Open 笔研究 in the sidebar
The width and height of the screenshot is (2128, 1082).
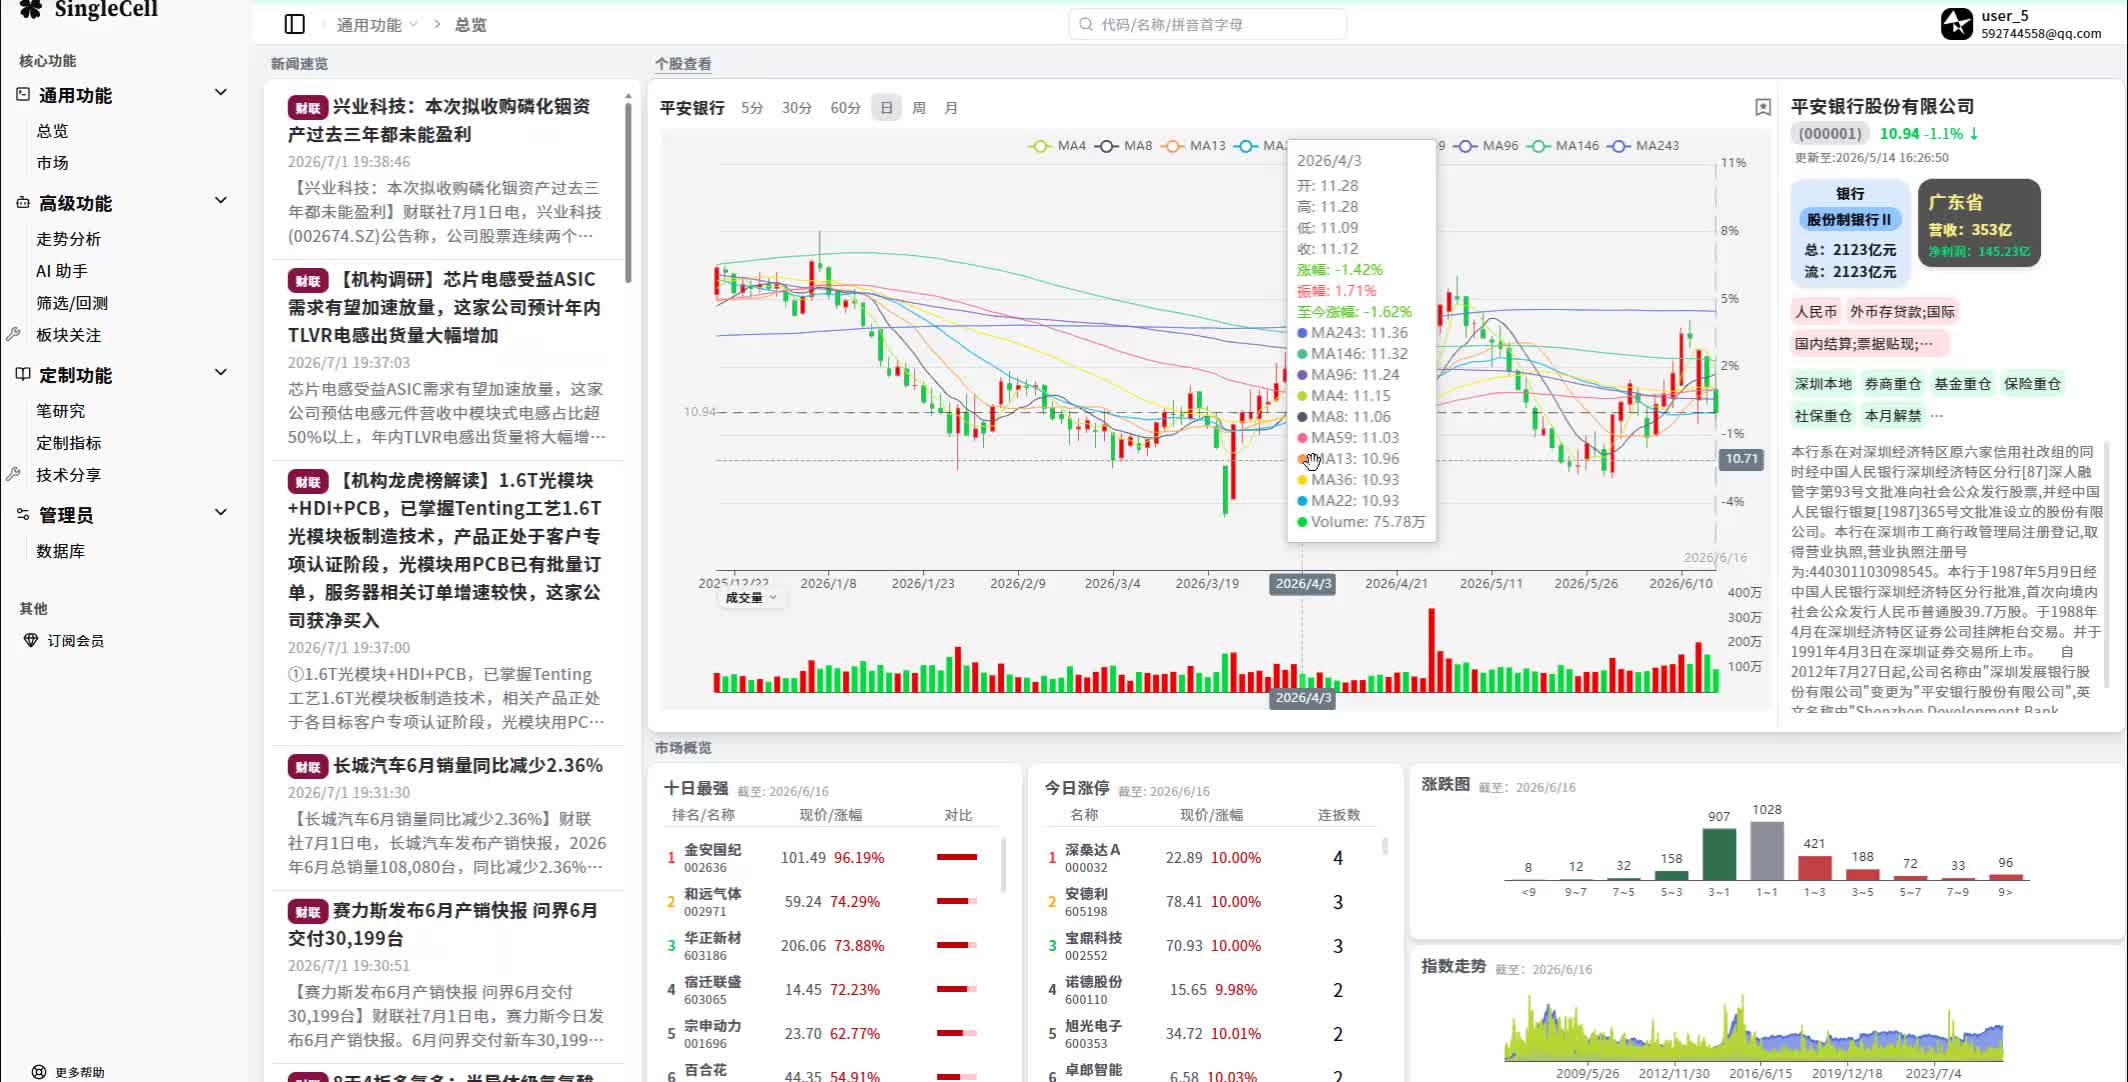point(60,410)
